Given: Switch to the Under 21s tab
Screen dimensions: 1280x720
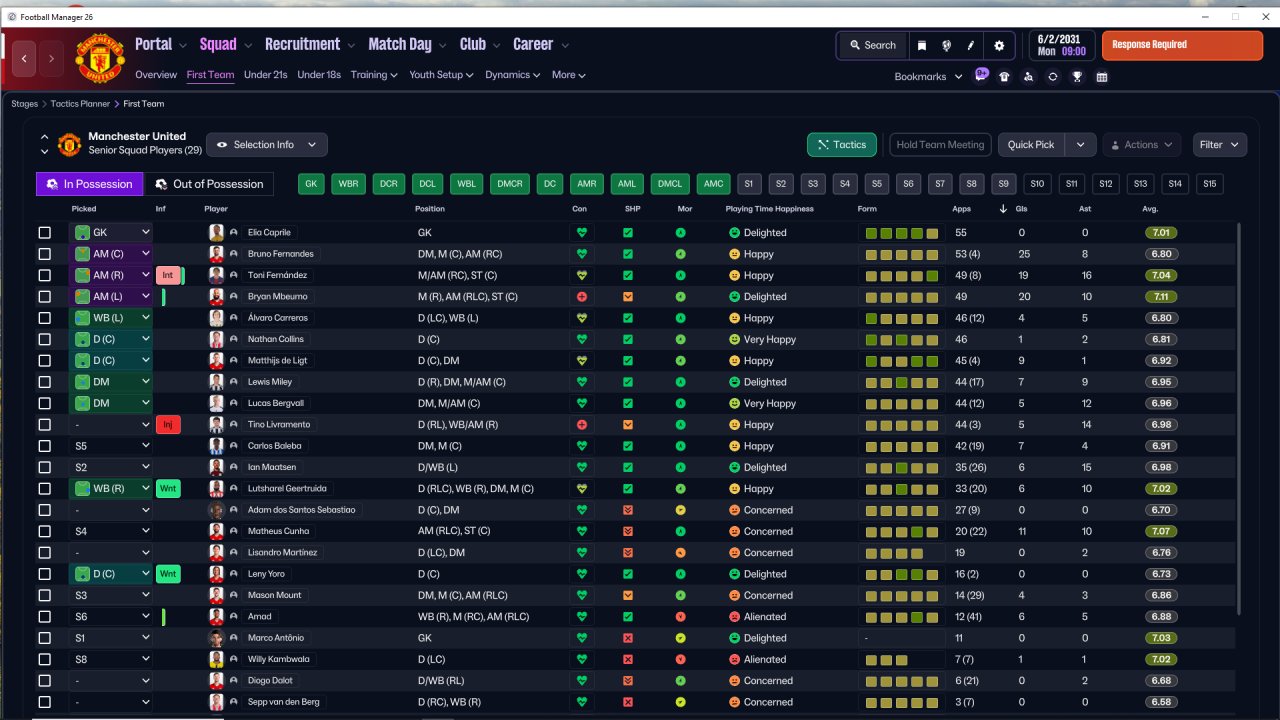Looking at the screenshot, I should (x=266, y=75).
